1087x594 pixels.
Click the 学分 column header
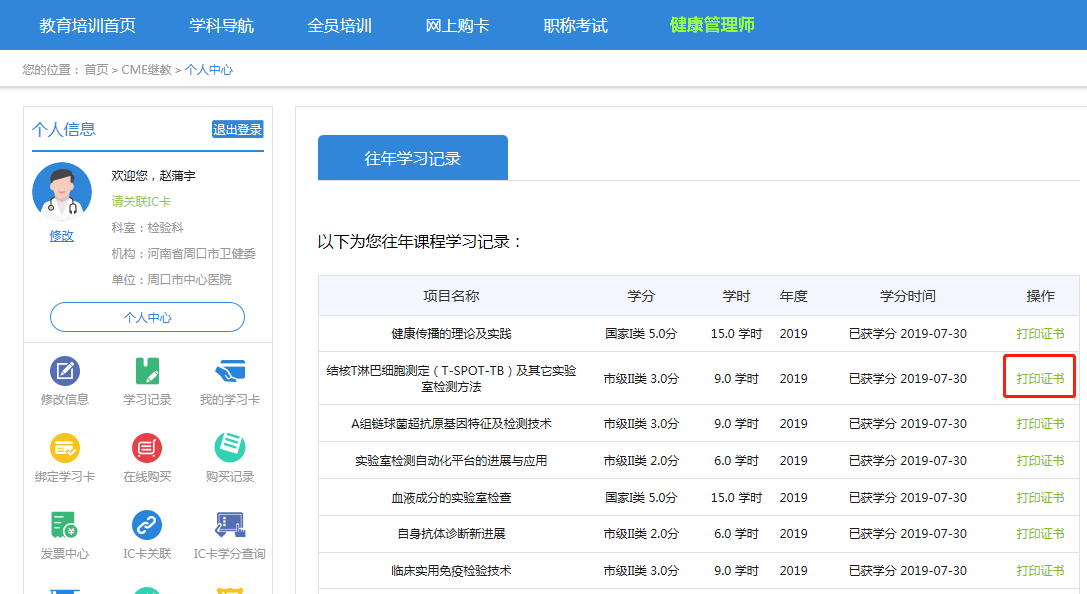coord(641,296)
